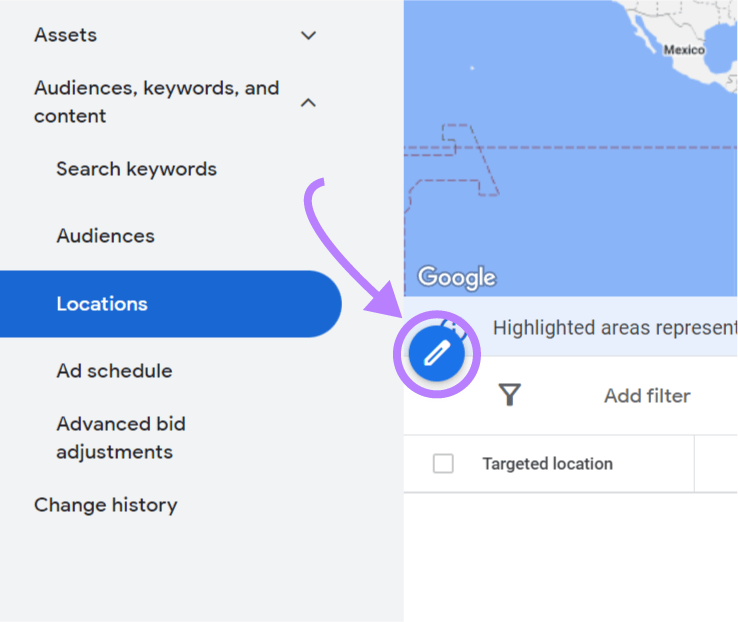The height and width of the screenshot is (622, 738).
Task: Click the Google logo on the map
Action: pyautogui.click(x=456, y=277)
